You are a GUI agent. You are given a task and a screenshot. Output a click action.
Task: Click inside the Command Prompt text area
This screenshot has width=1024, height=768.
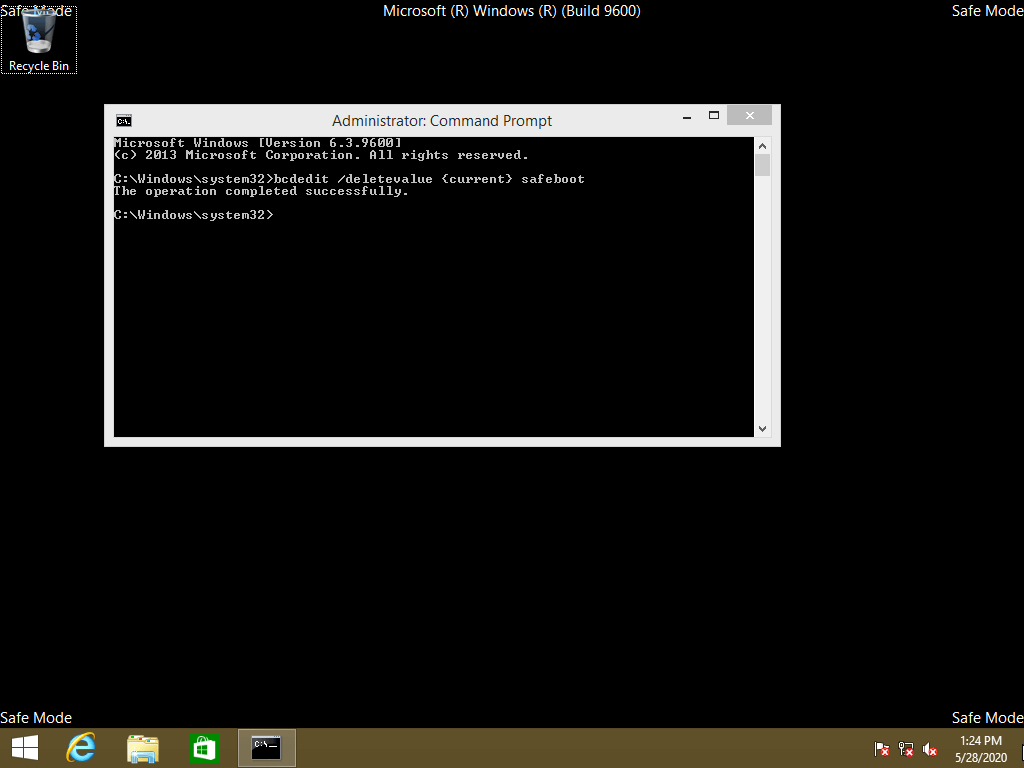(x=430, y=300)
